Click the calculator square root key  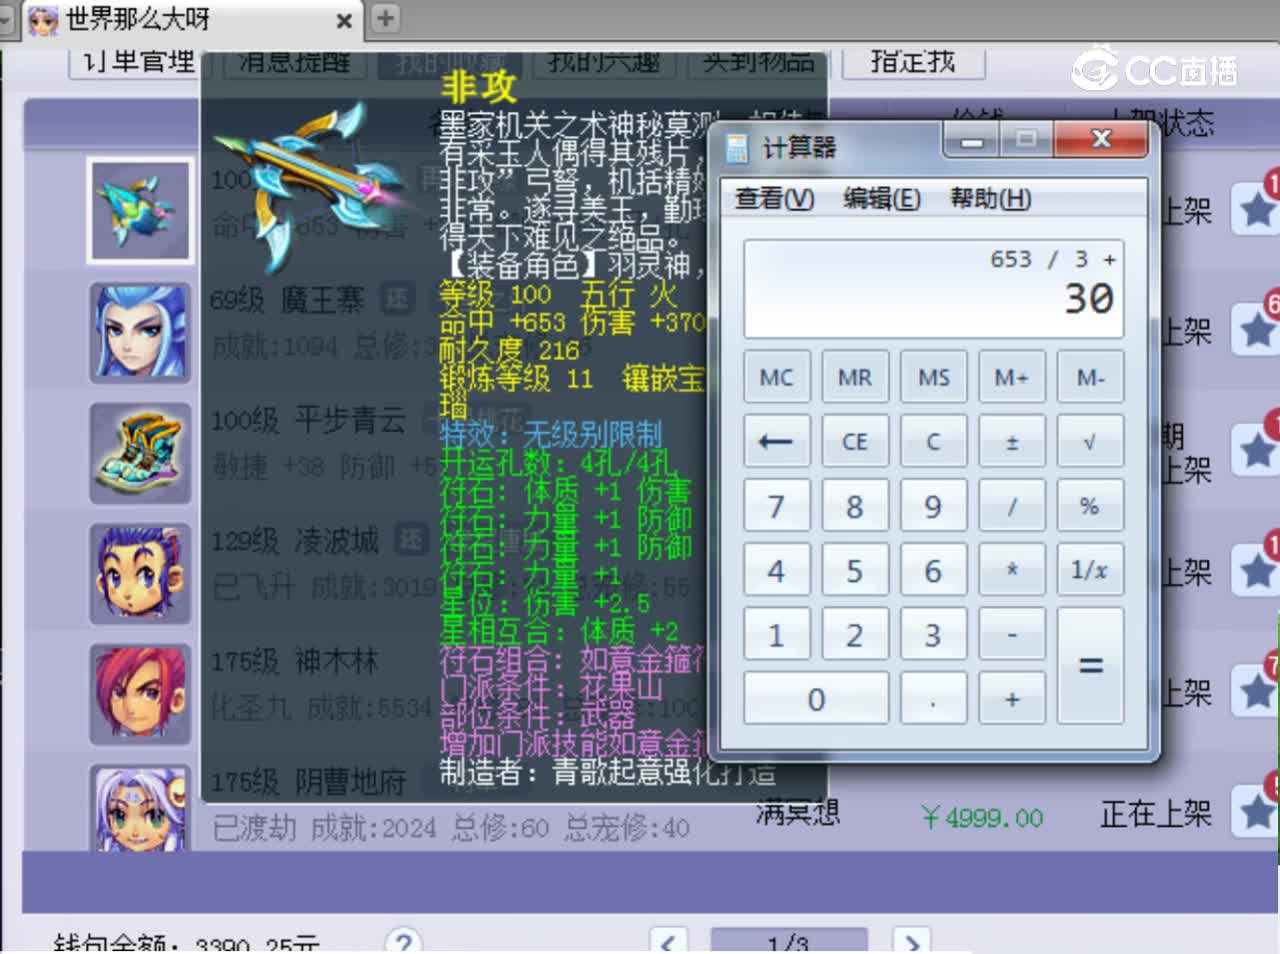tap(1090, 441)
